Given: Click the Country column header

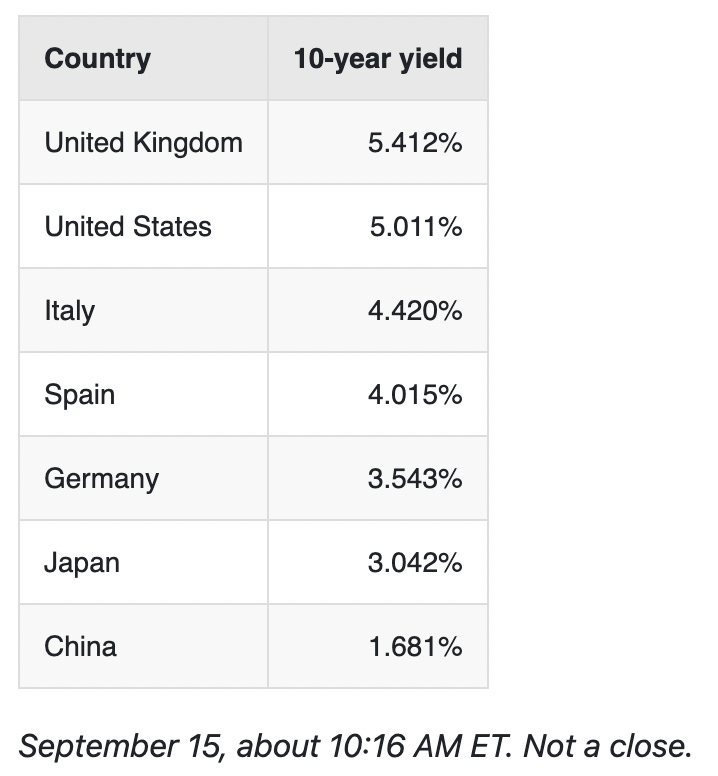Looking at the screenshot, I should [x=97, y=59].
